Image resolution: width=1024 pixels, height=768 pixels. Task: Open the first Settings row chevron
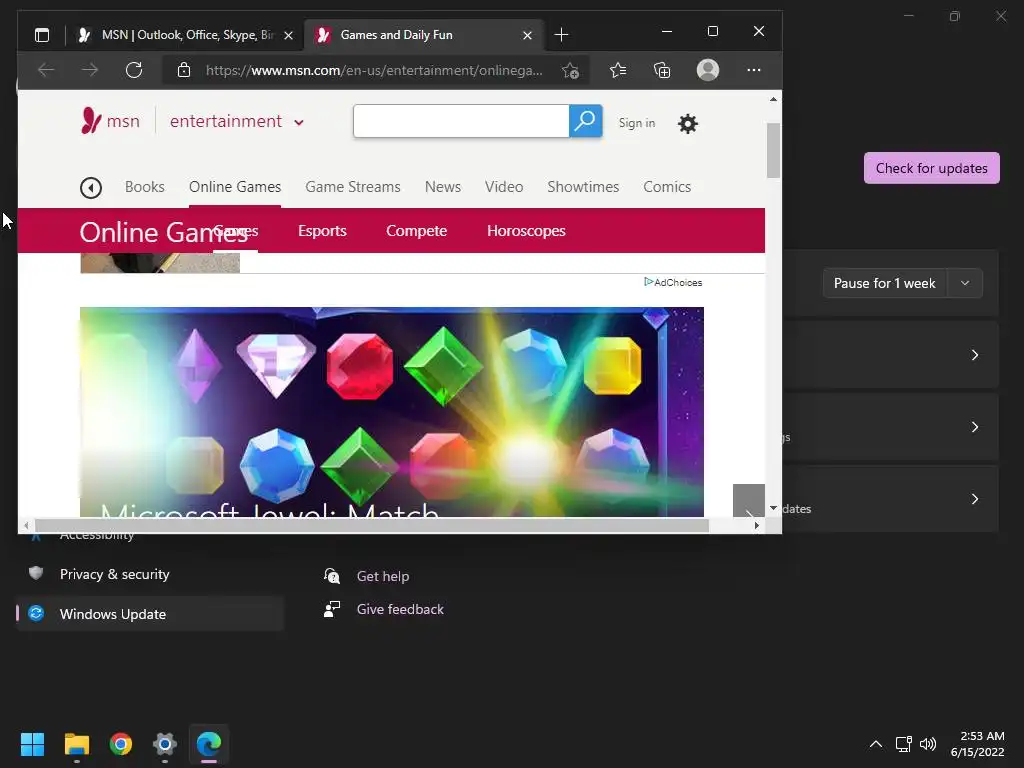(974, 355)
